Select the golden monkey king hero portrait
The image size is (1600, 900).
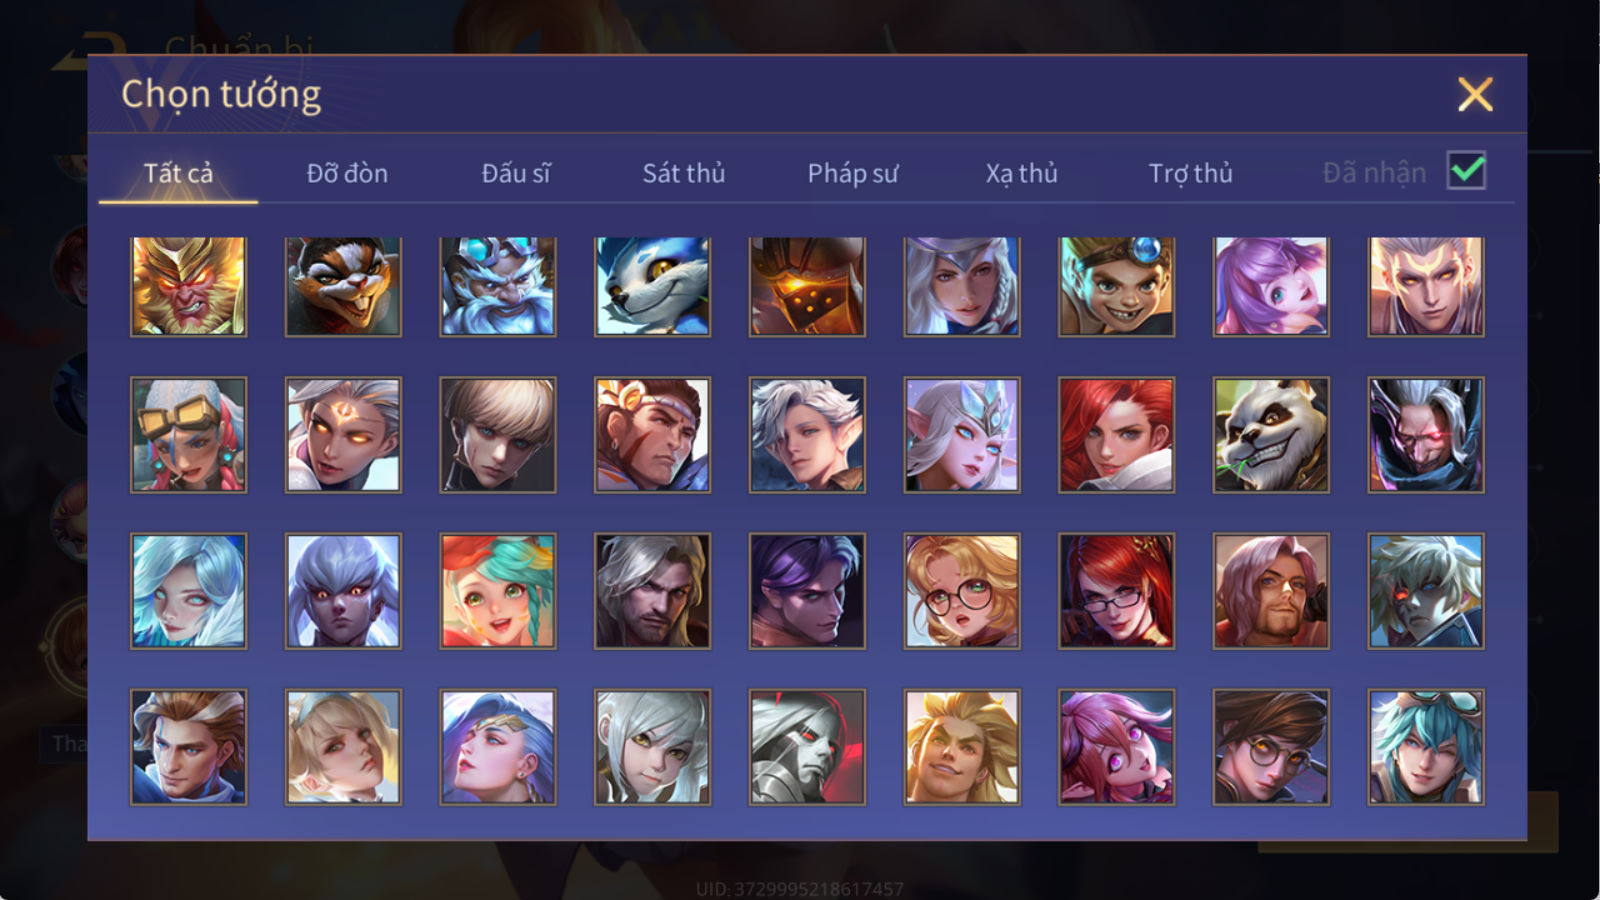pyautogui.click(x=188, y=286)
